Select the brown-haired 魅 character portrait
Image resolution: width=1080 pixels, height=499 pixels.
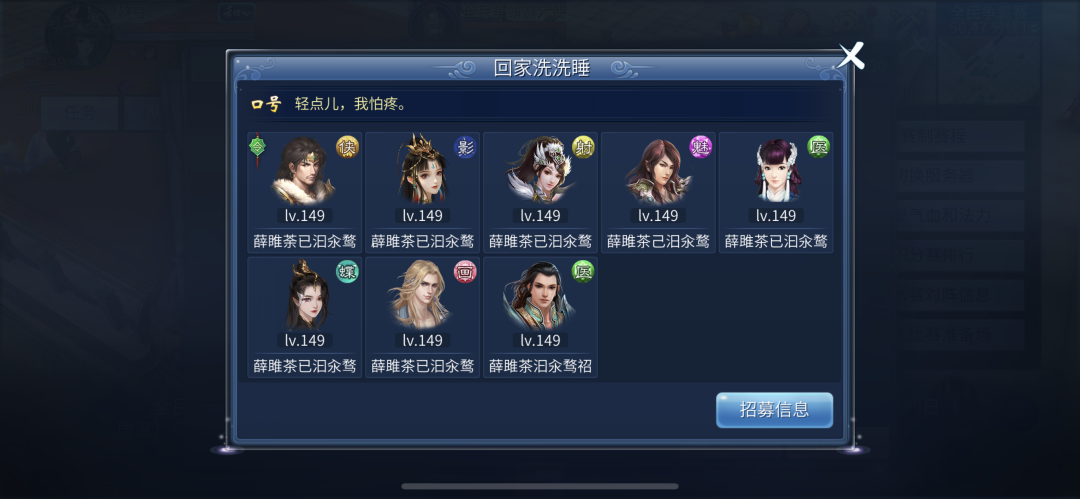click(x=658, y=171)
